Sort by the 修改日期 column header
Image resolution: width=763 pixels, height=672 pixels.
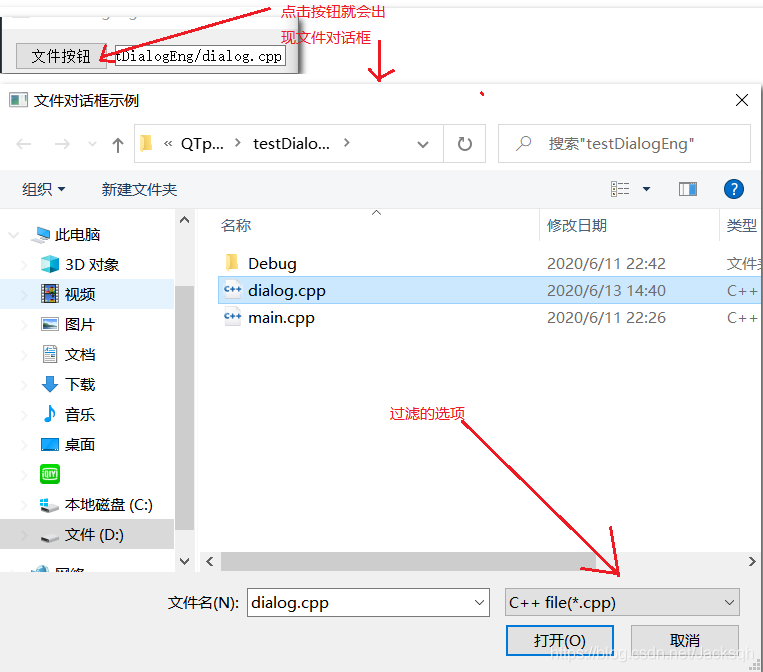click(x=577, y=225)
